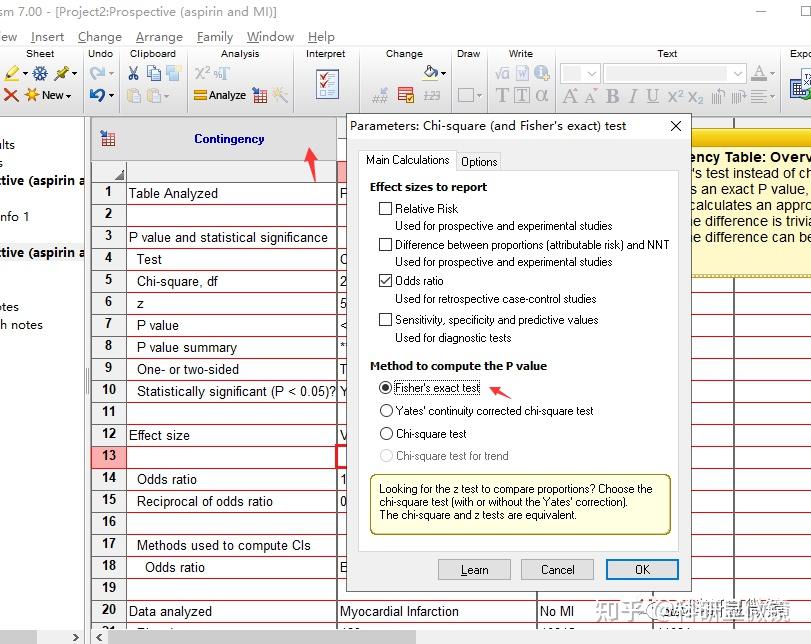Select the 'Table Analyzed' cell
The image size is (811, 644).
(232, 193)
